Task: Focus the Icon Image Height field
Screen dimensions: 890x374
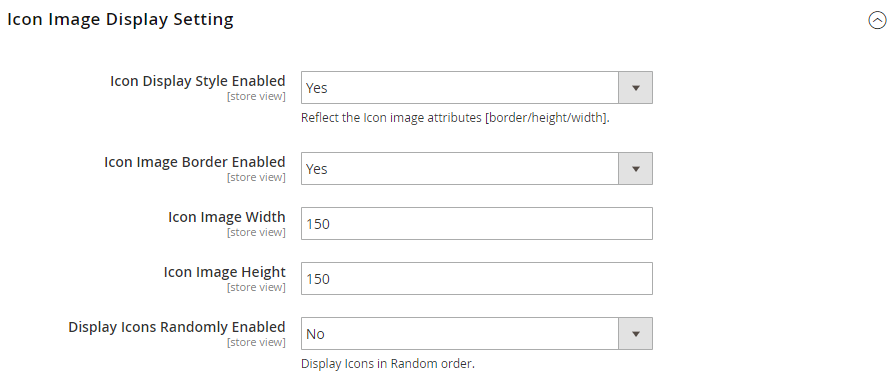Action: (x=477, y=279)
